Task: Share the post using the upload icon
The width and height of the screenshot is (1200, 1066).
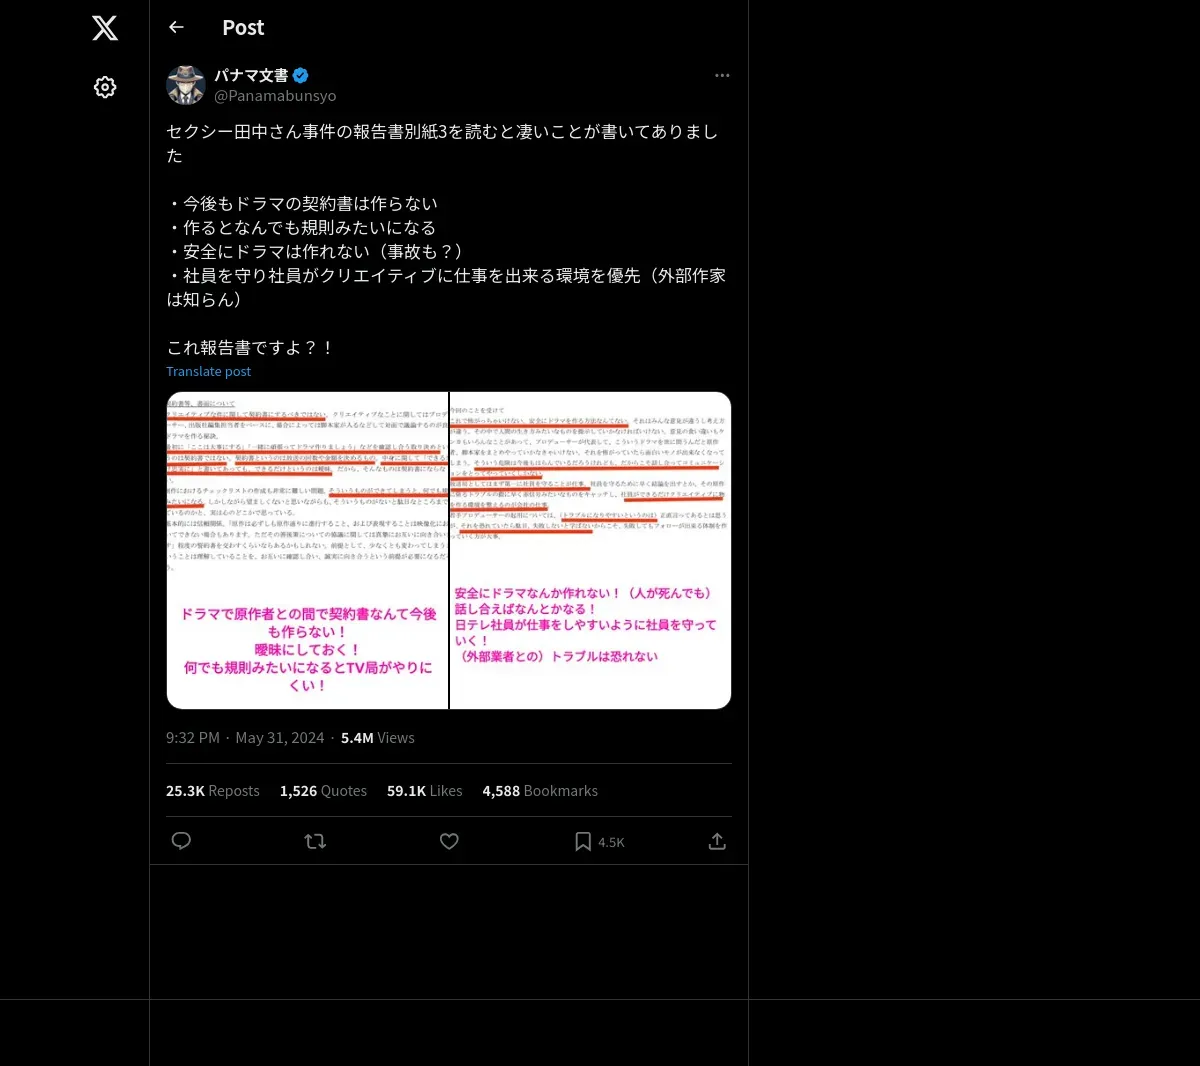Action: [717, 841]
